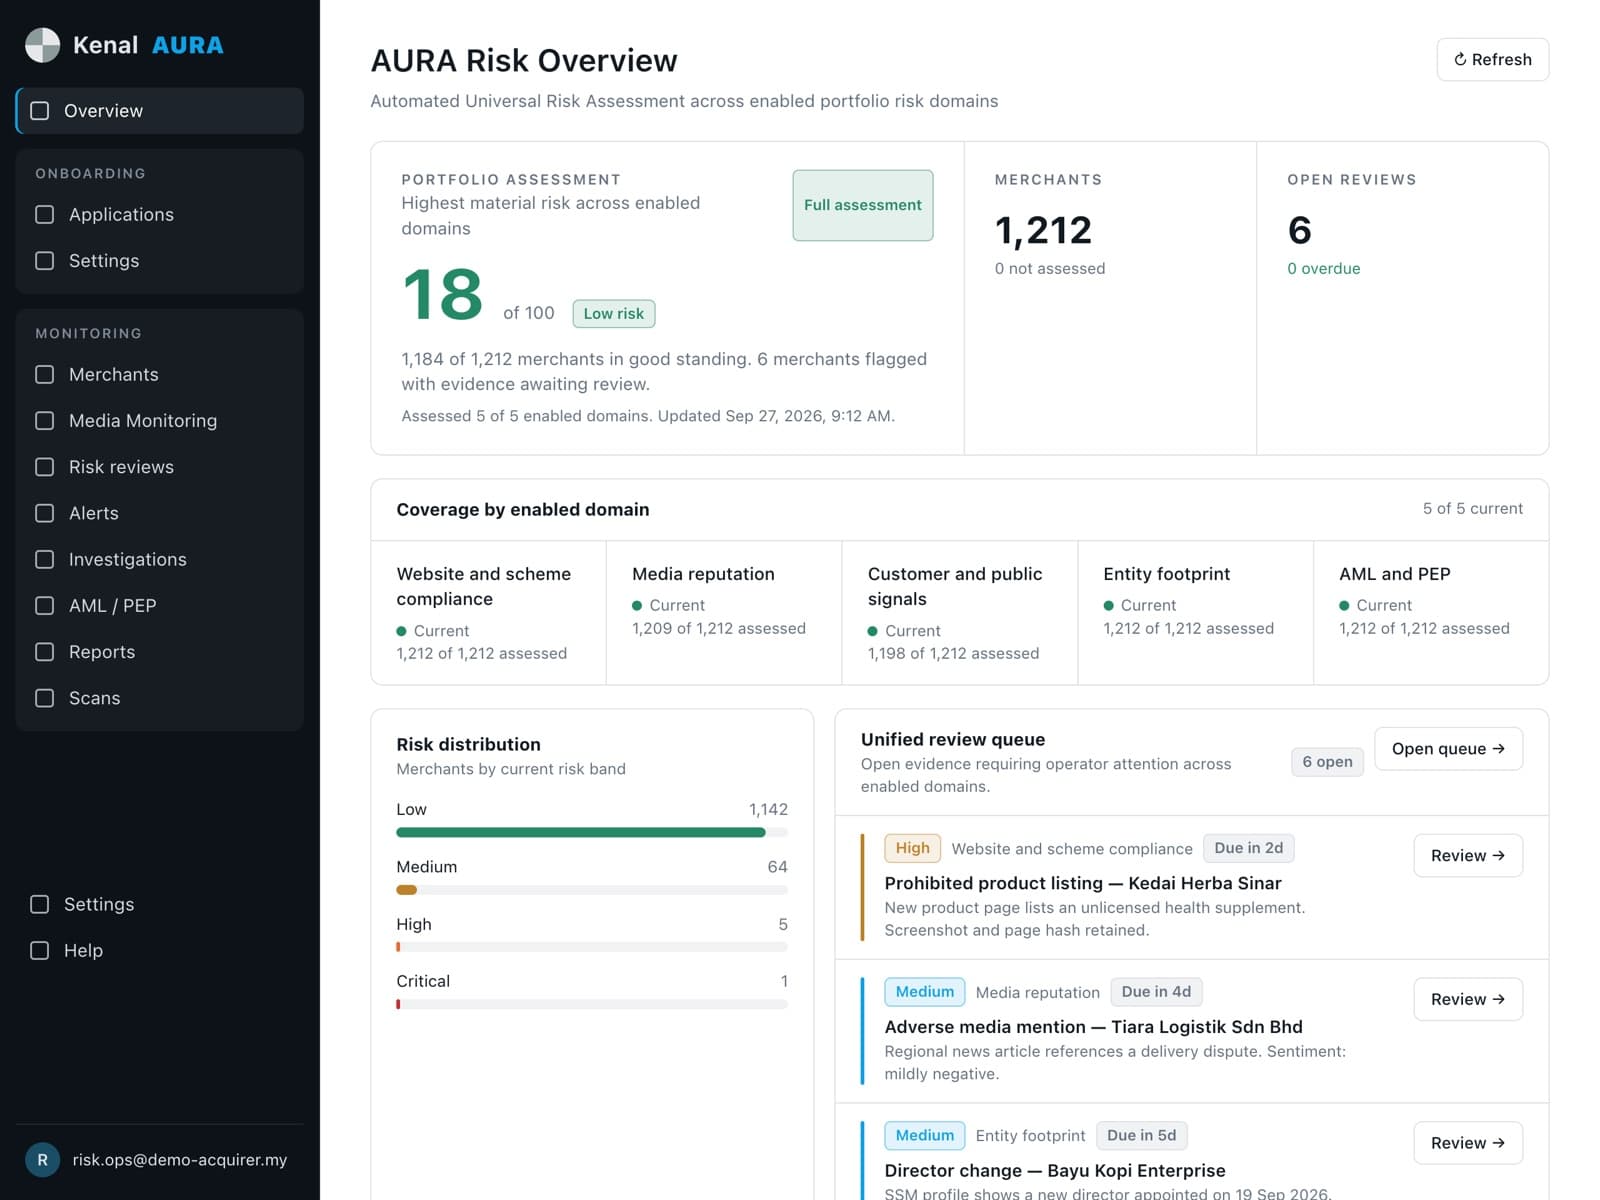The width and height of the screenshot is (1600, 1200).
Task: Open the Reports section
Action: click(160, 652)
